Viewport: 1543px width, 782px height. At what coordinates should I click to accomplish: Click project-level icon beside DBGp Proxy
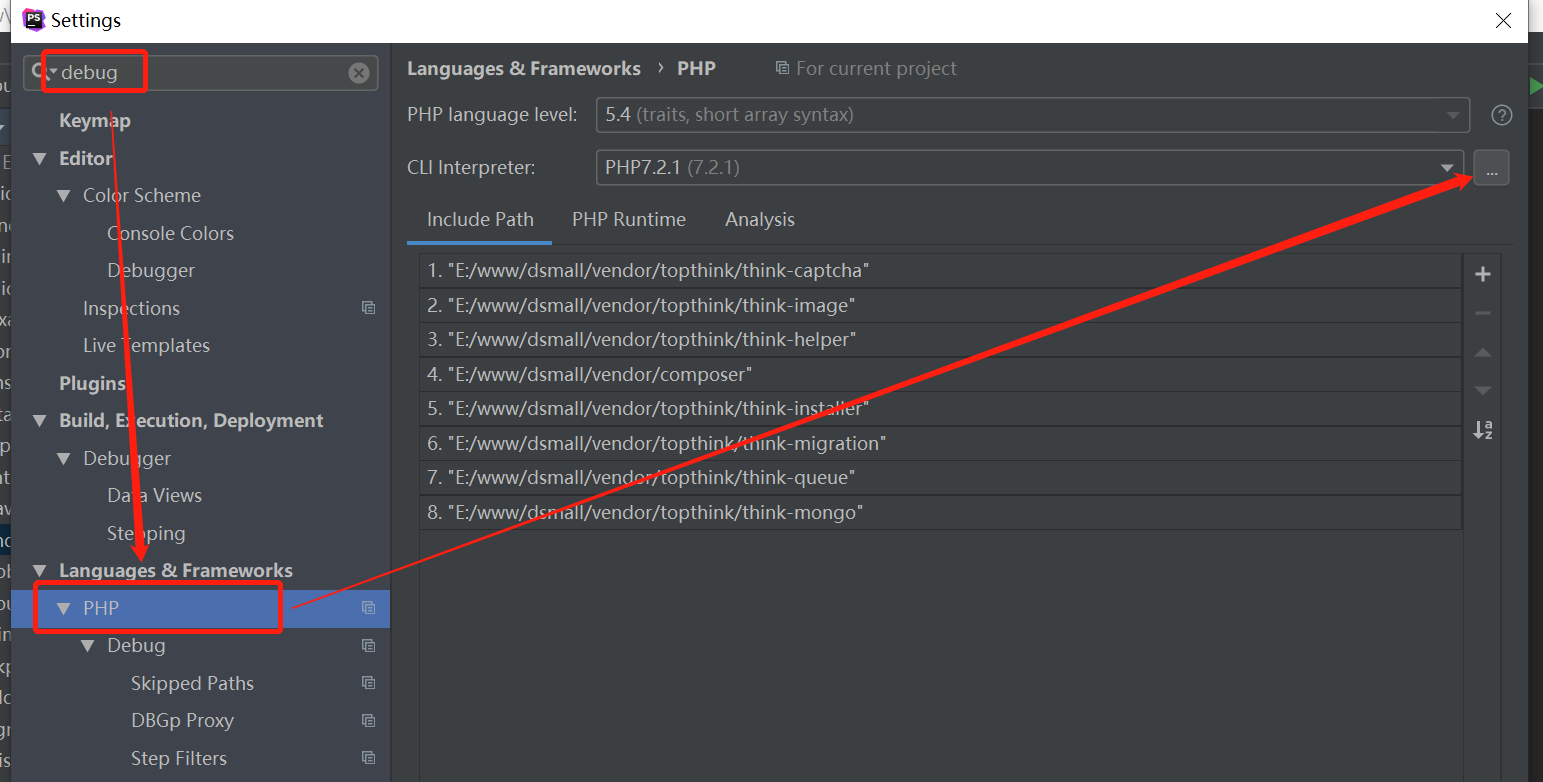(368, 721)
